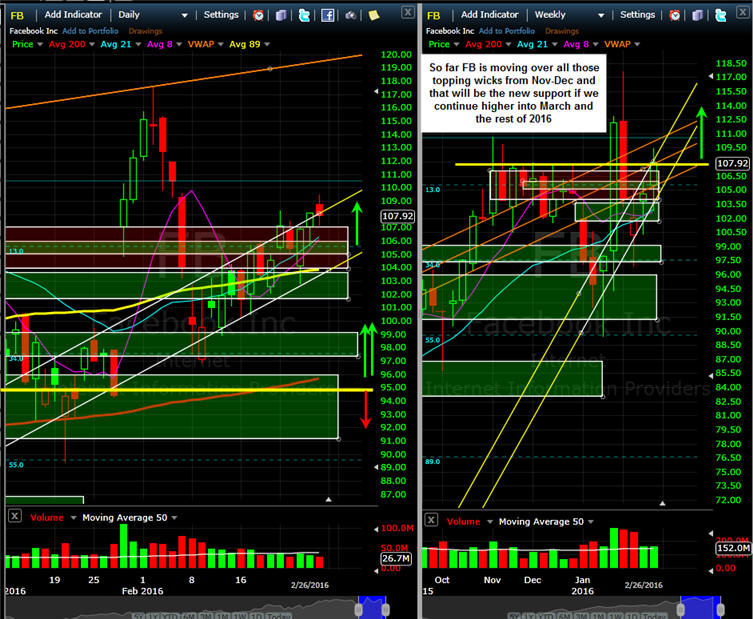753x619 pixels.
Task: Open Drawings link in Weekly chart
Action: pos(561,31)
